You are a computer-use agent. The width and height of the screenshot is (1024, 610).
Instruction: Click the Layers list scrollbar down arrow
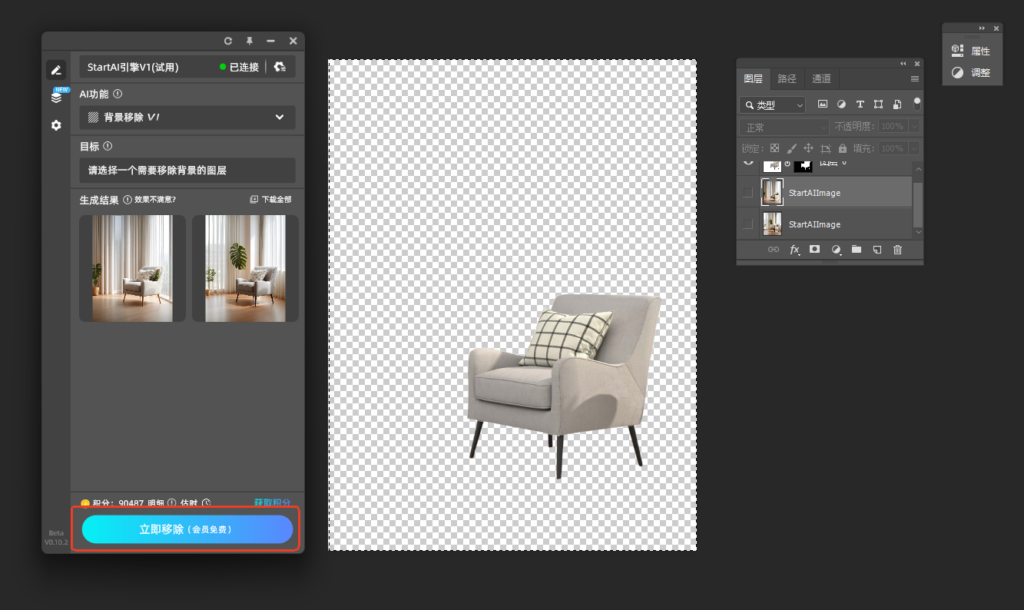(x=918, y=232)
